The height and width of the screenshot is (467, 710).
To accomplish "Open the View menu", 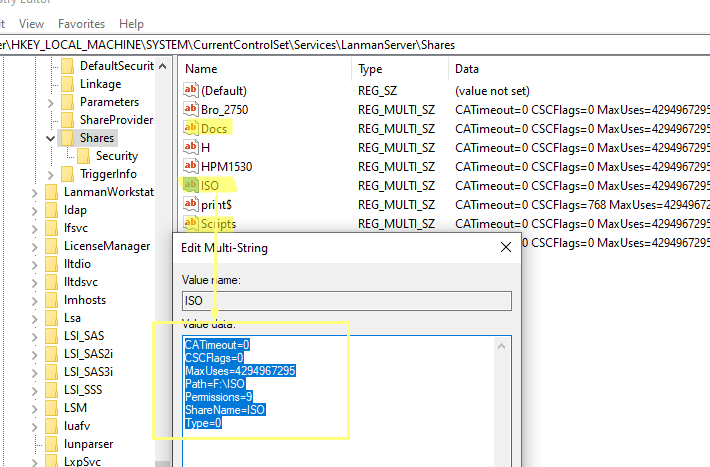I will (x=31, y=23).
